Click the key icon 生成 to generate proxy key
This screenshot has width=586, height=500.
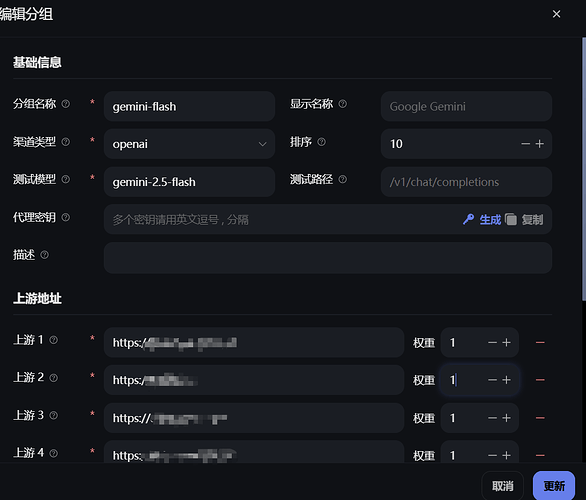(x=482, y=219)
